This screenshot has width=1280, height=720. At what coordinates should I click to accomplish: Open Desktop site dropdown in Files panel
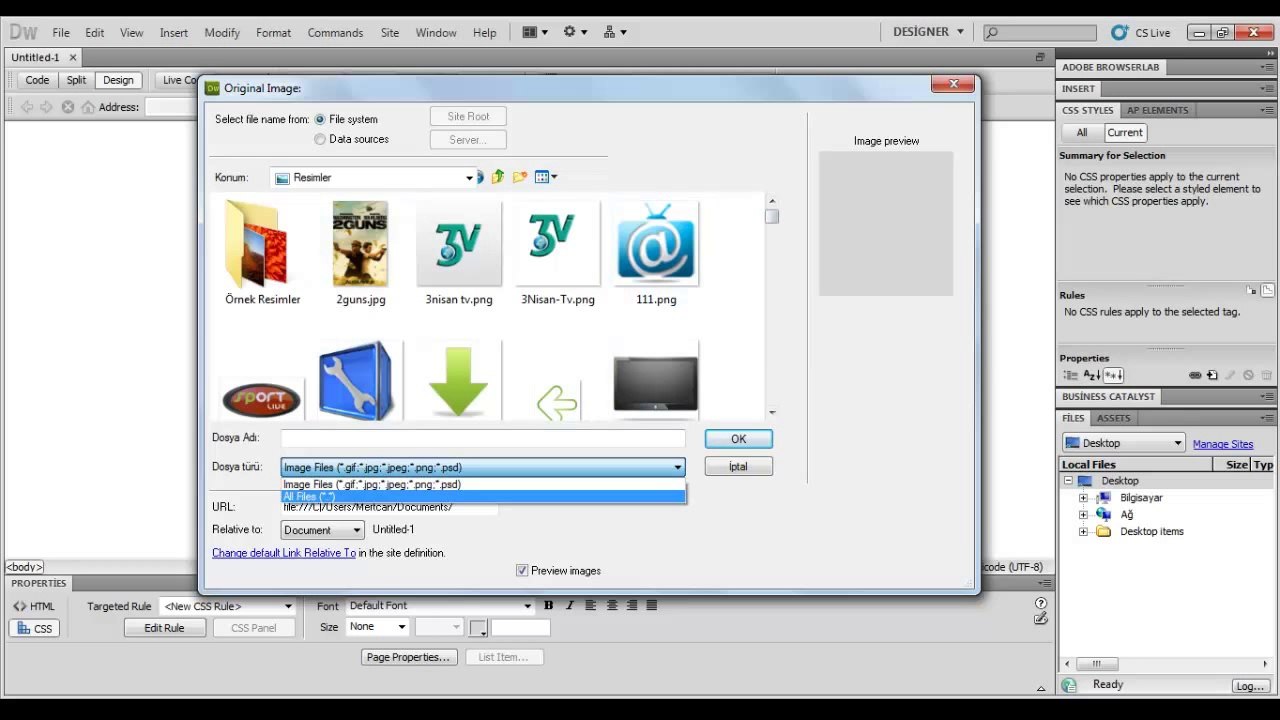(1123, 443)
